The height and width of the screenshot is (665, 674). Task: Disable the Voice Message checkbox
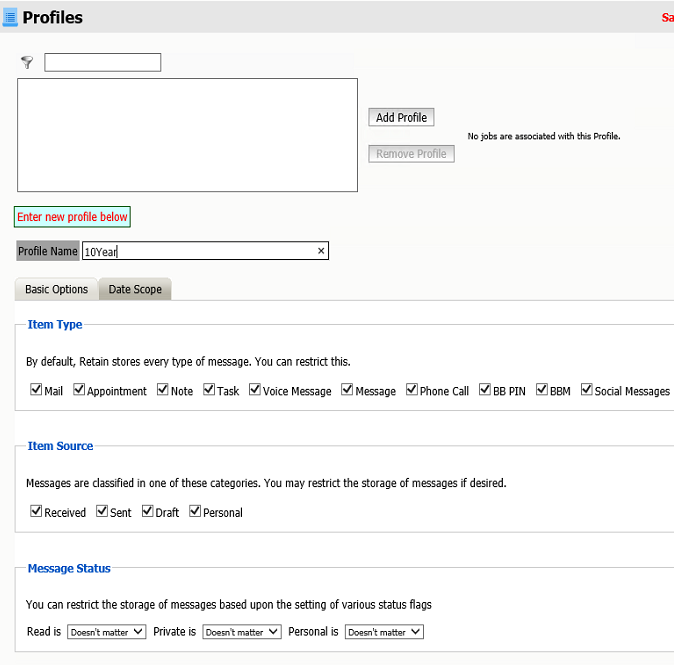pyautogui.click(x=255, y=390)
